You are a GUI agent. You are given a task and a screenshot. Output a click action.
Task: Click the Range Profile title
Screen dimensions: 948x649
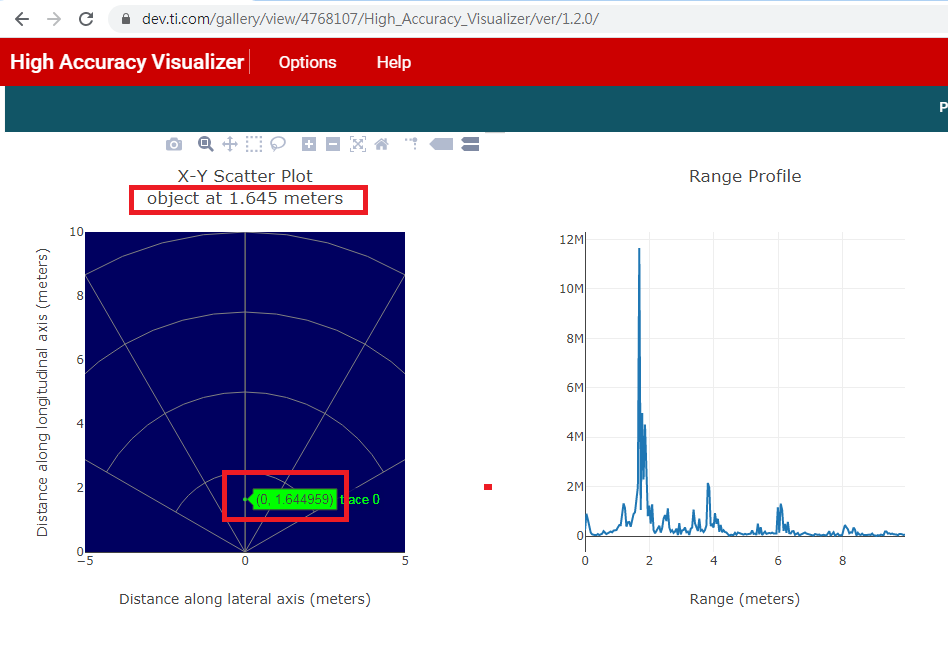pyautogui.click(x=745, y=176)
